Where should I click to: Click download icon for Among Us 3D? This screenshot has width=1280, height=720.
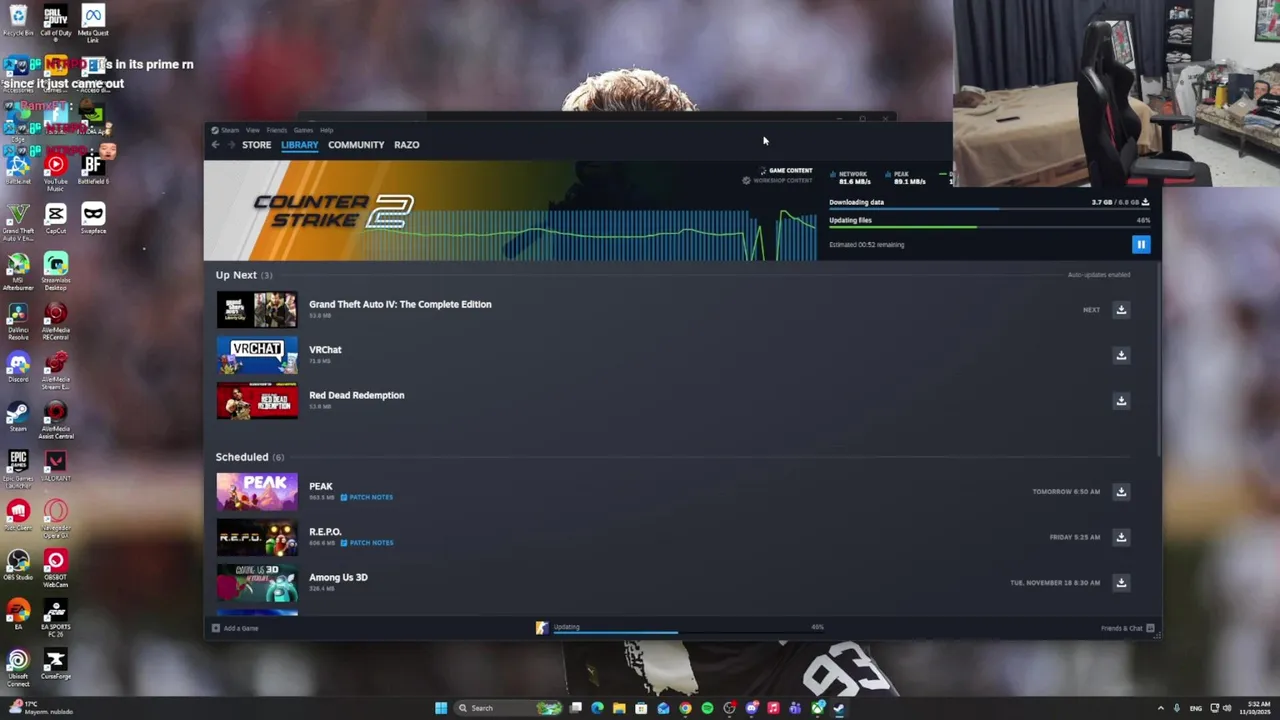point(1121,583)
